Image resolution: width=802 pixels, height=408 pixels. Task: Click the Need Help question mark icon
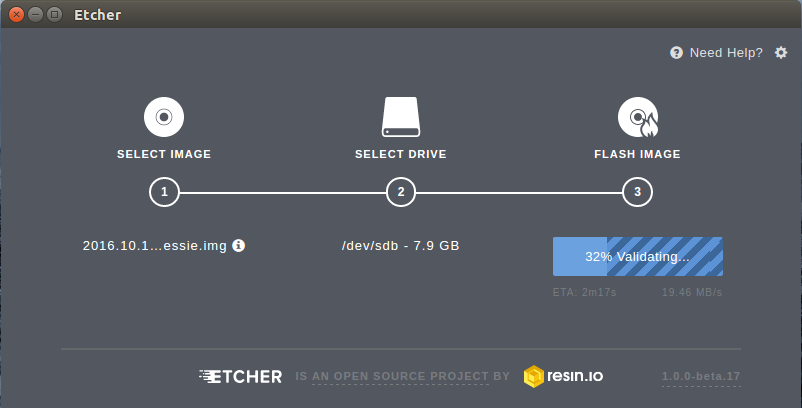click(676, 53)
